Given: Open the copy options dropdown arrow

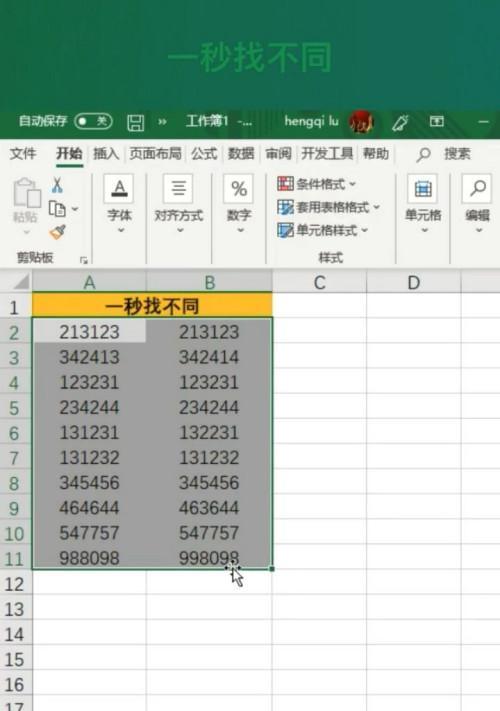Looking at the screenshot, I should tap(75, 209).
